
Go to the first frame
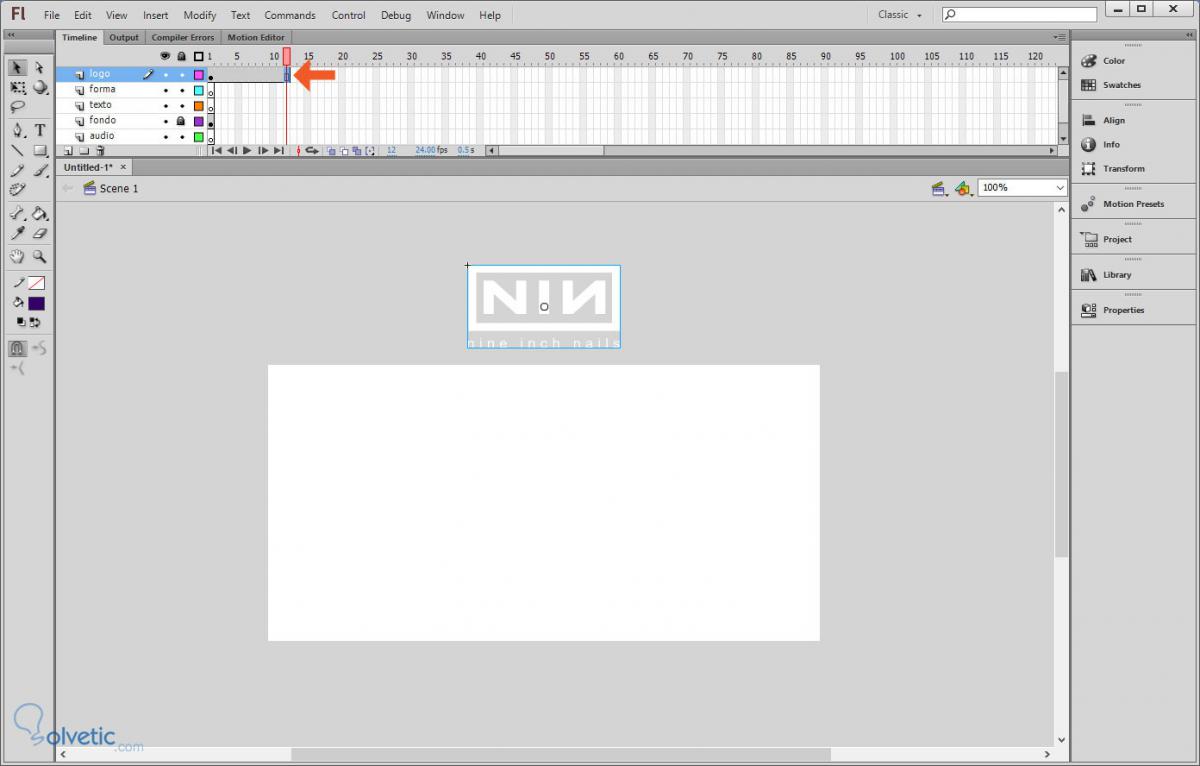tap(216, 151)
